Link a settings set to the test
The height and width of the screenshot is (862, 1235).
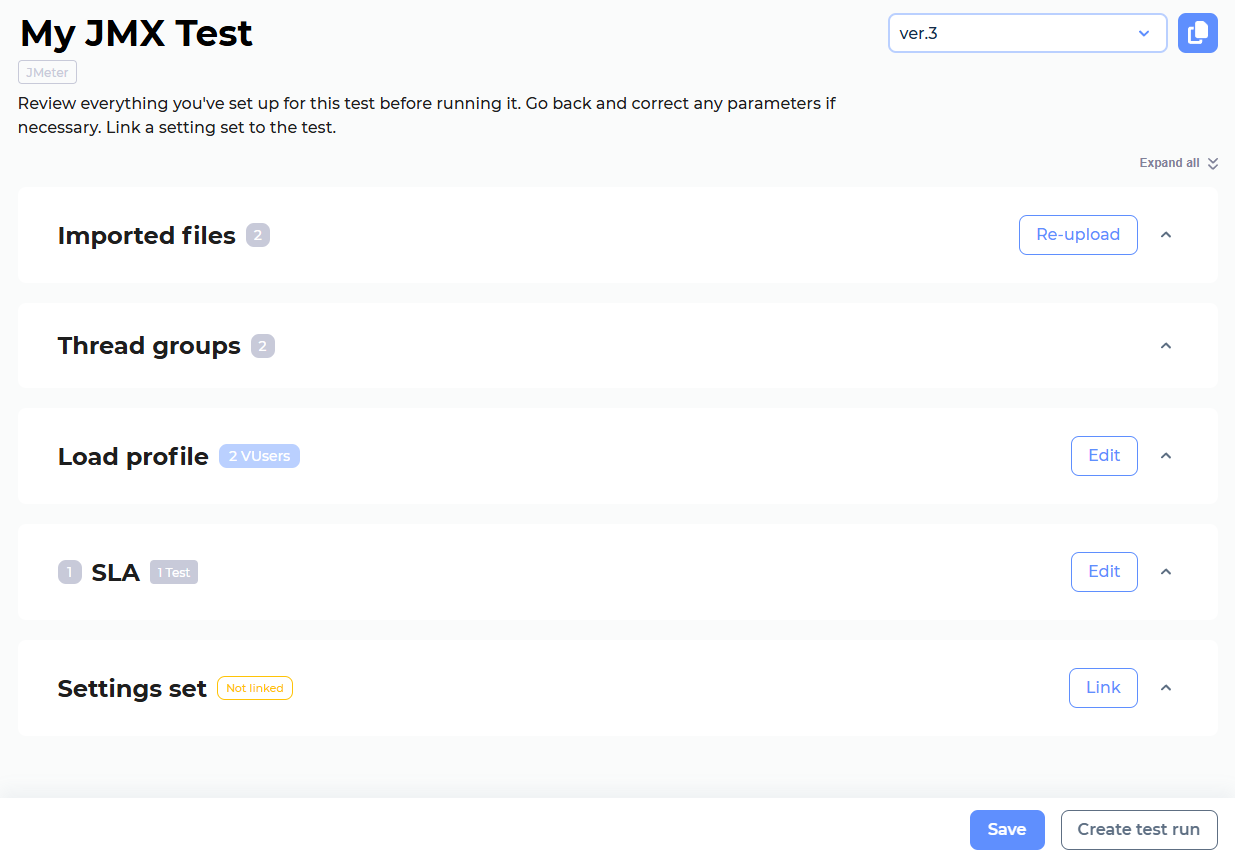coord(1103,687)
